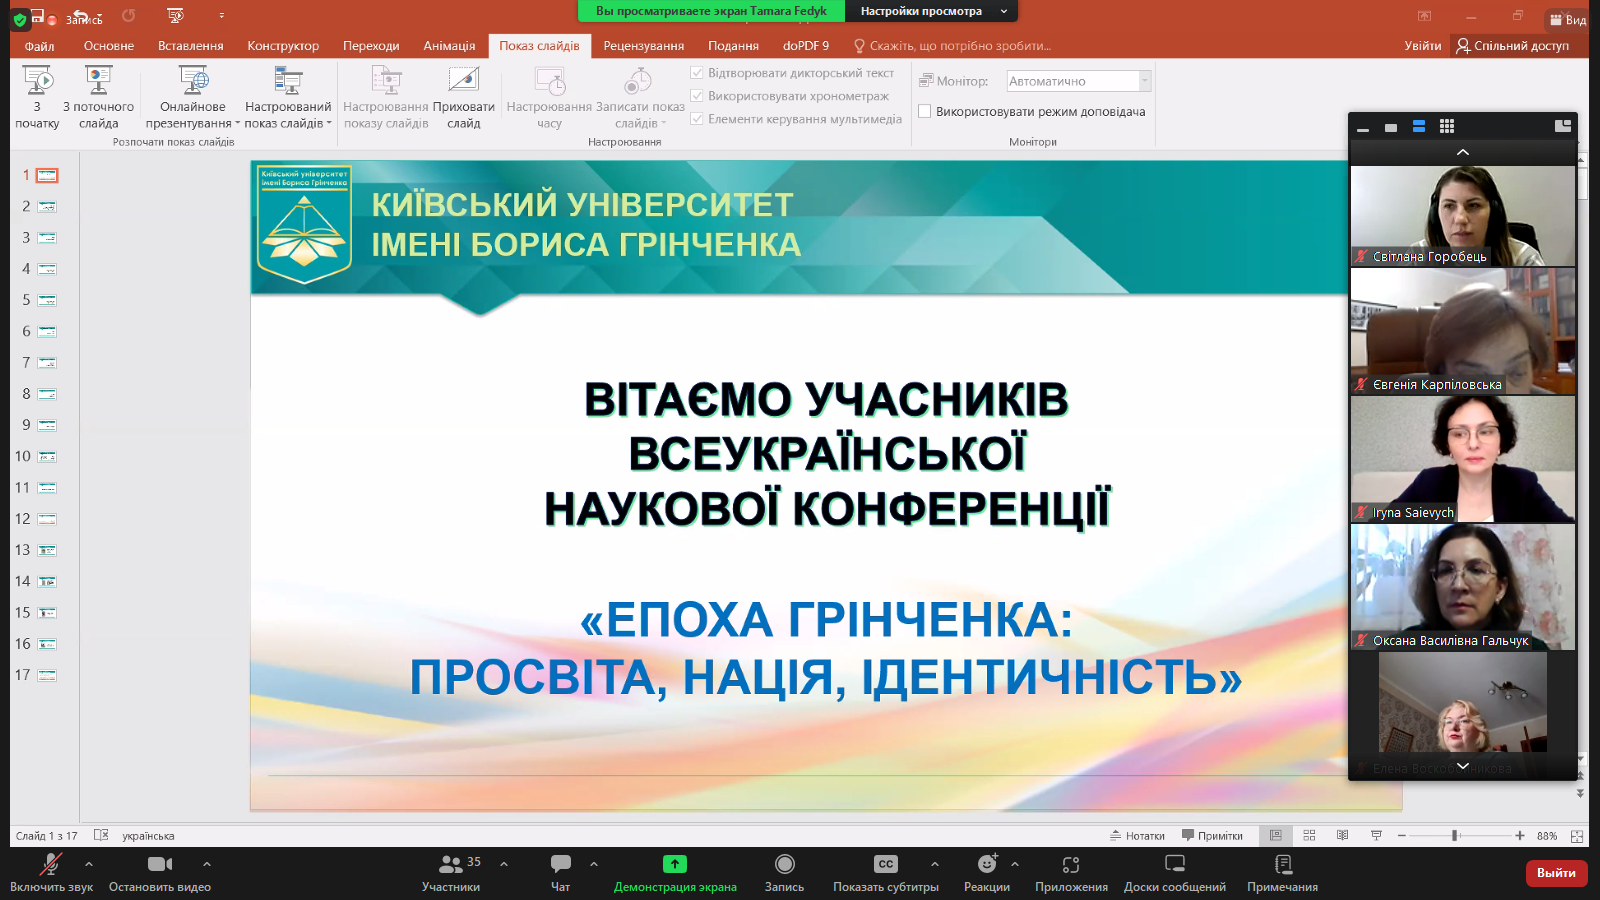Open the Reactions menu

tap(986, 865)
